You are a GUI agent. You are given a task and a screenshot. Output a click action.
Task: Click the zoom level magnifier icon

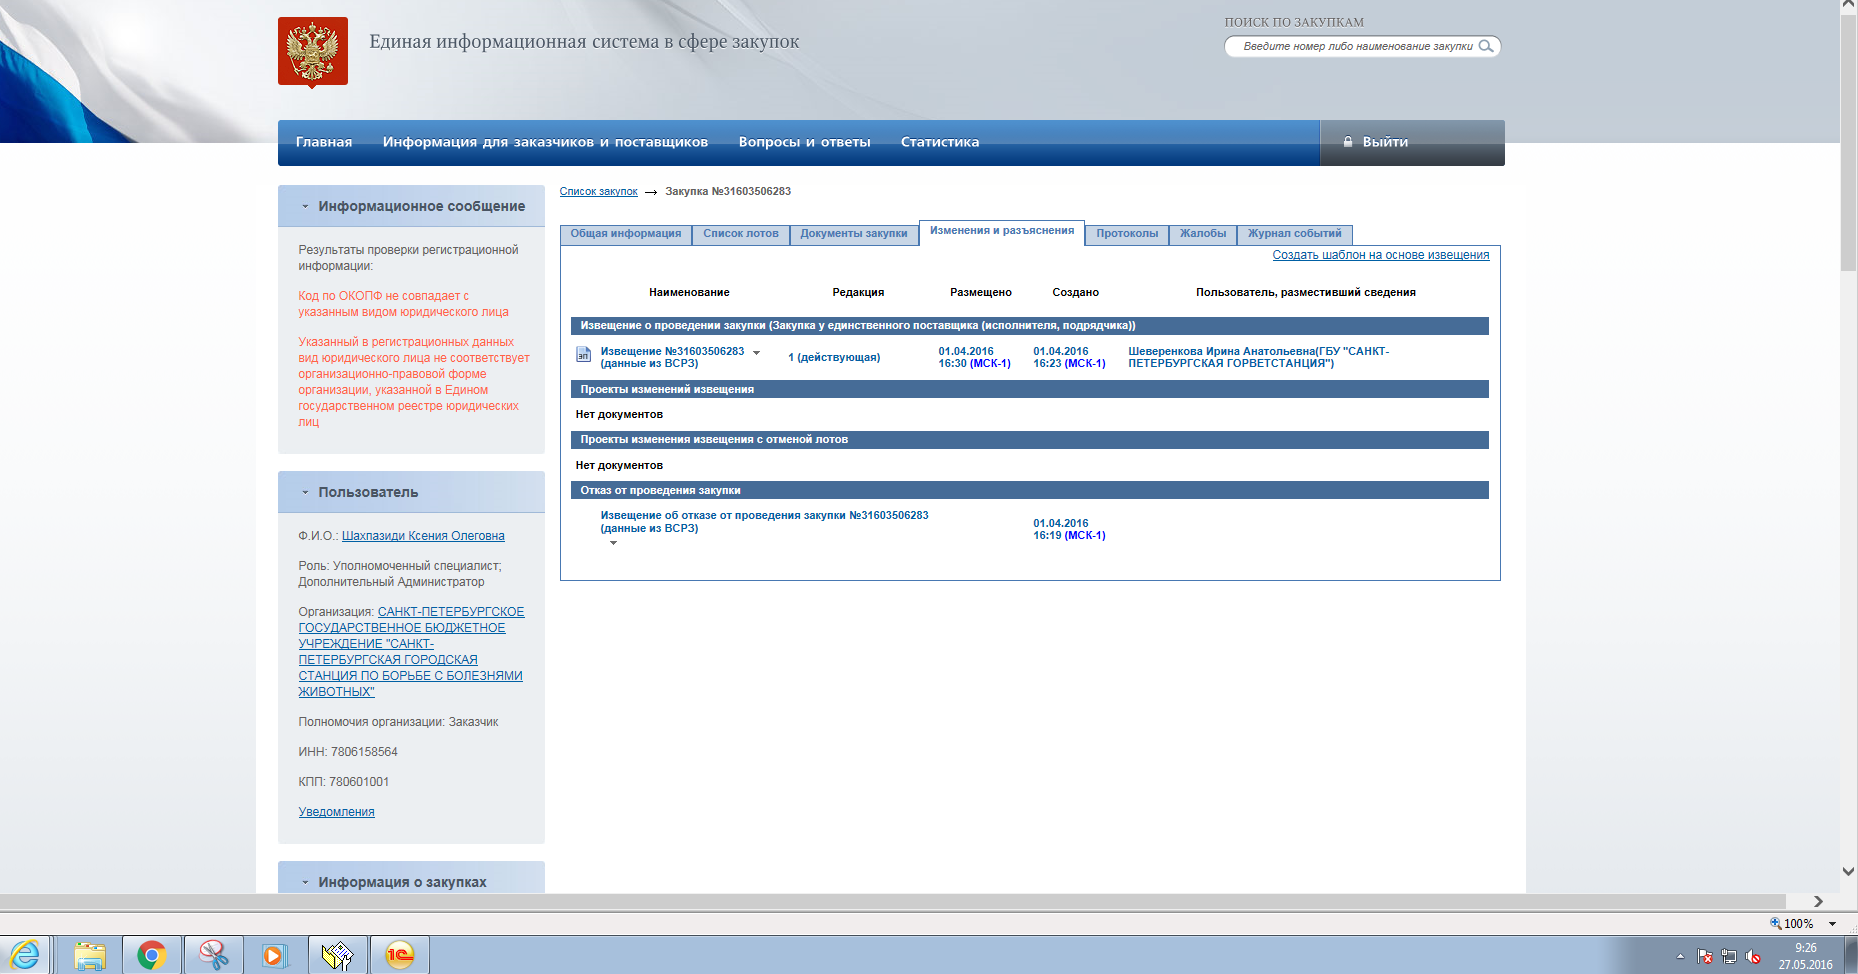1776,923
